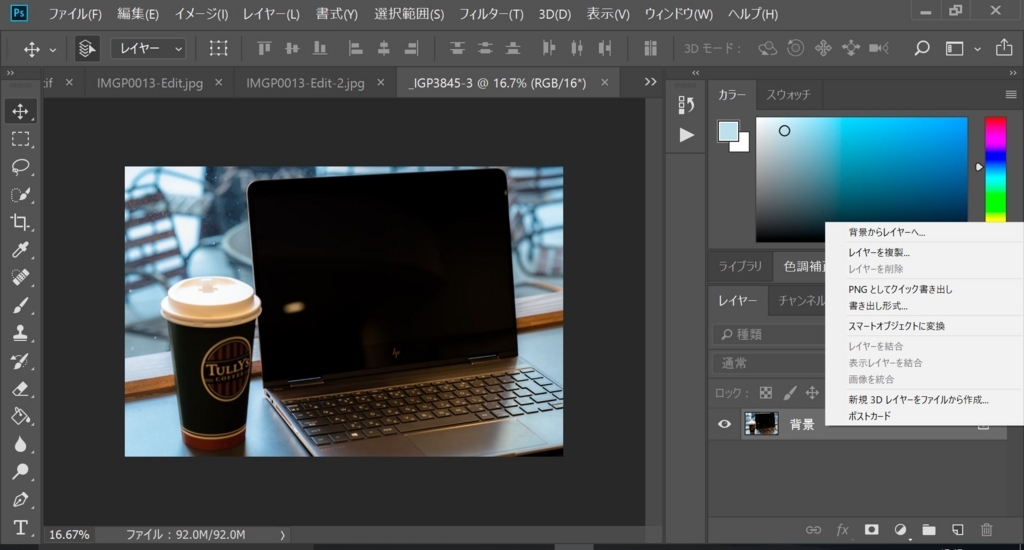Select the Pen tool

tap(20, 500)
